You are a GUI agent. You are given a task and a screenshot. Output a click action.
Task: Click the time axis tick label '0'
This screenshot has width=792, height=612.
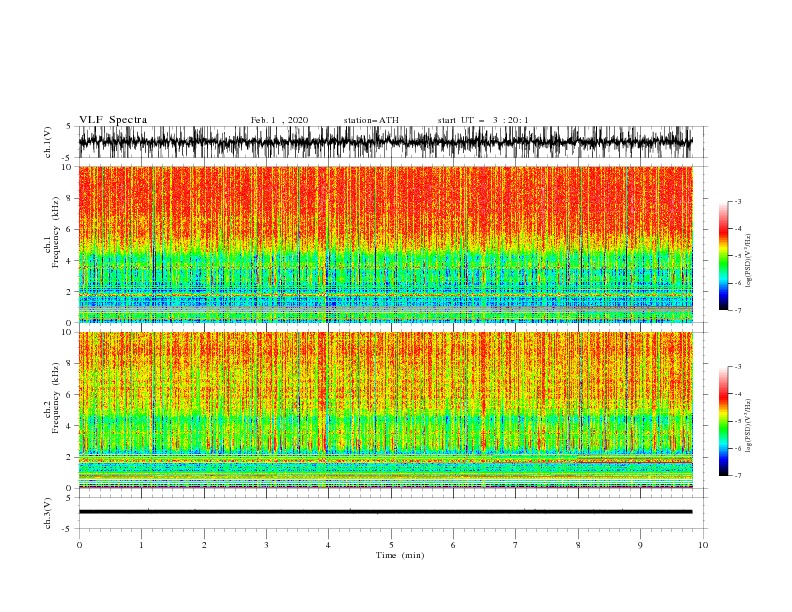(x=79, y=545)
